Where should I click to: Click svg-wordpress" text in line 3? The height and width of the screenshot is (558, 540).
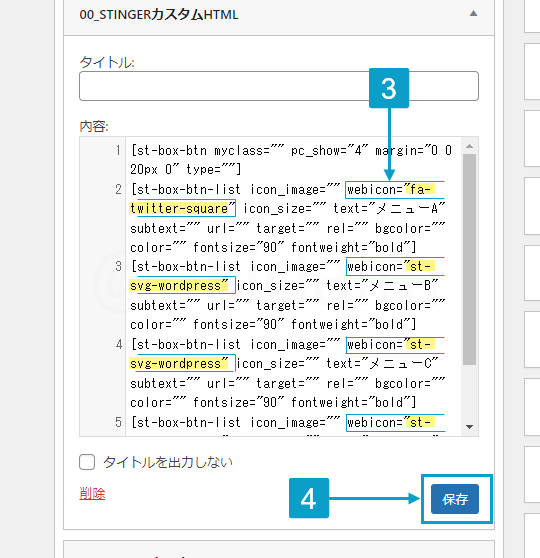click(179, 286)
